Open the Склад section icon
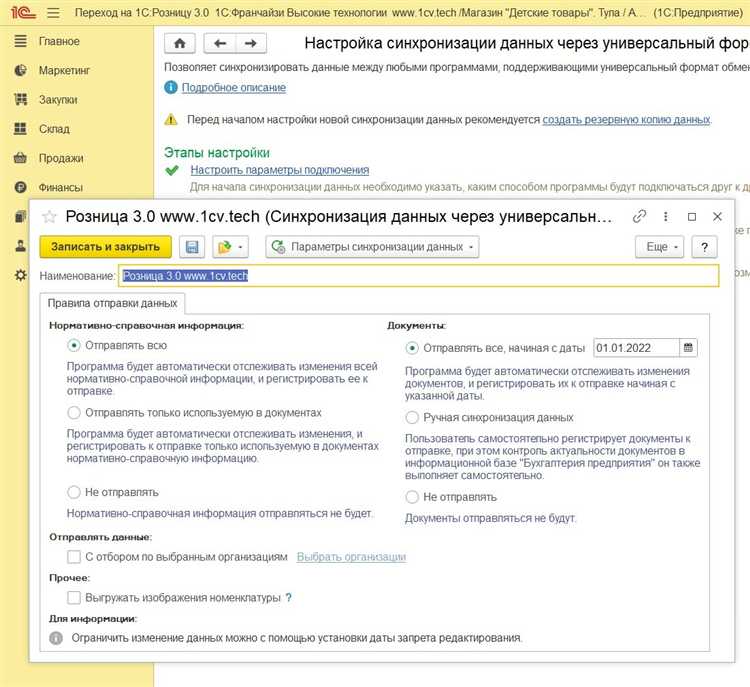This screenshot has width=750, height=687. [21, 129]
